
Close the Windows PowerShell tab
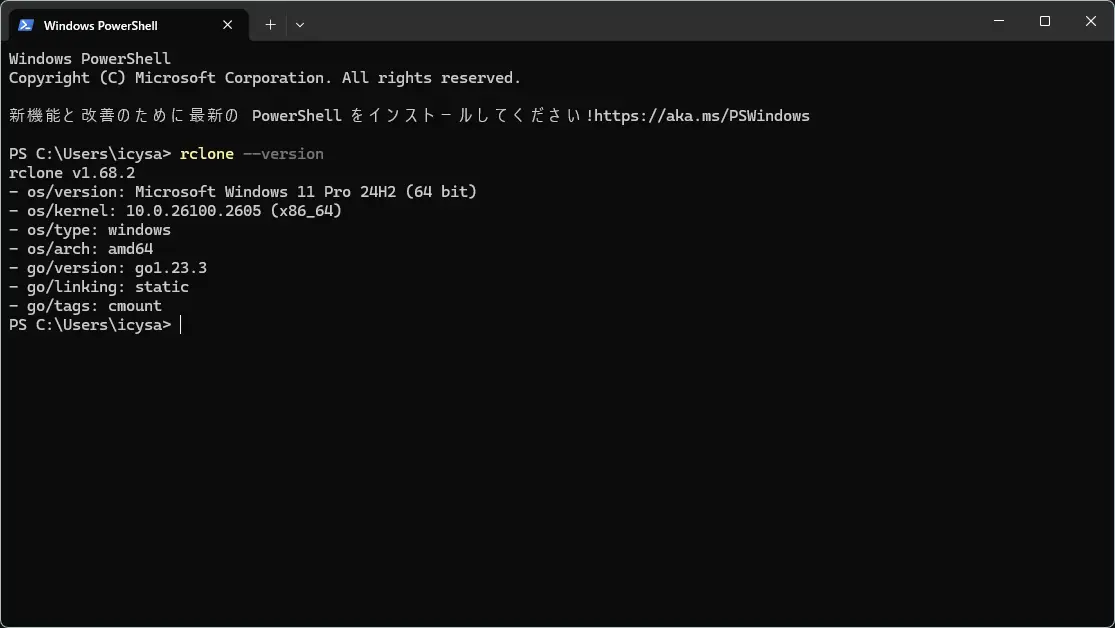[228, 25]
